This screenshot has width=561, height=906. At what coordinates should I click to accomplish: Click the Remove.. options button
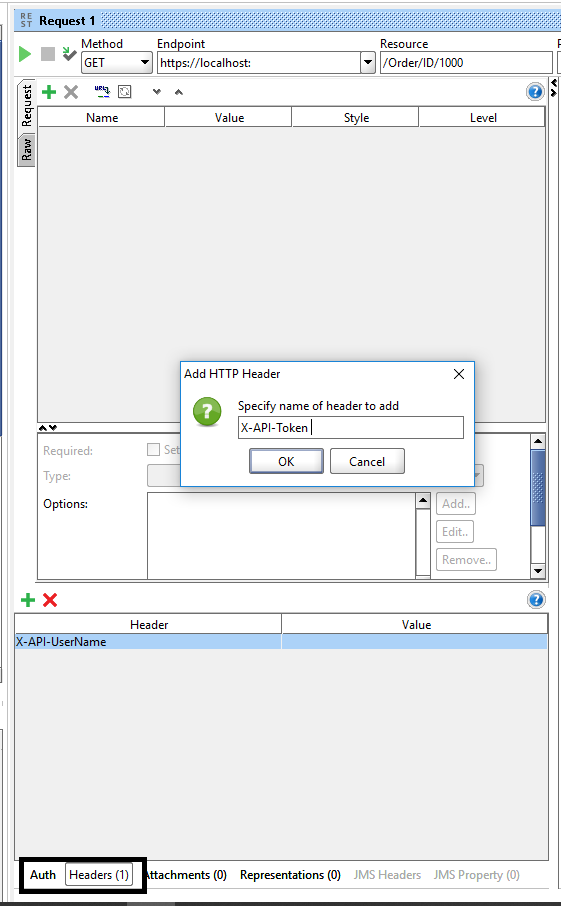(466, 559)
